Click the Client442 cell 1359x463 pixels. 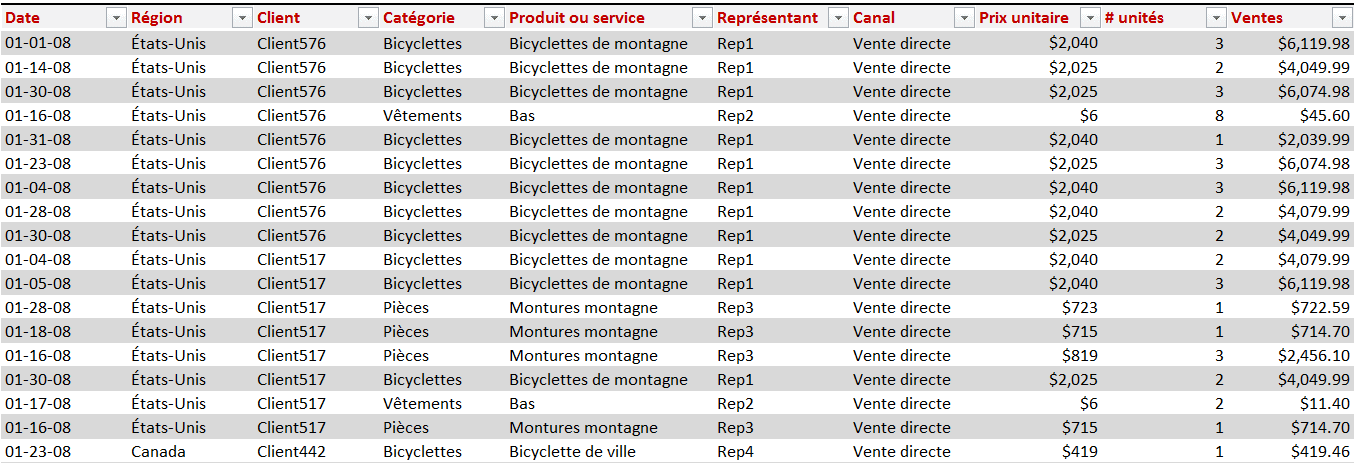tap(291, 451)
